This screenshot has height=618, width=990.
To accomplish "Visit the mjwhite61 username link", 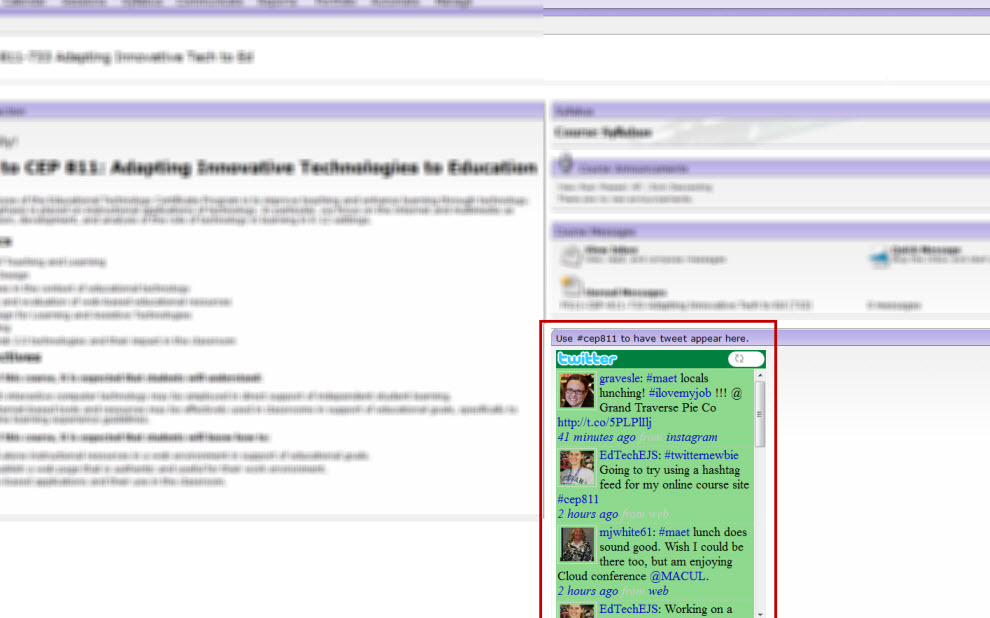I will (625, 532).
